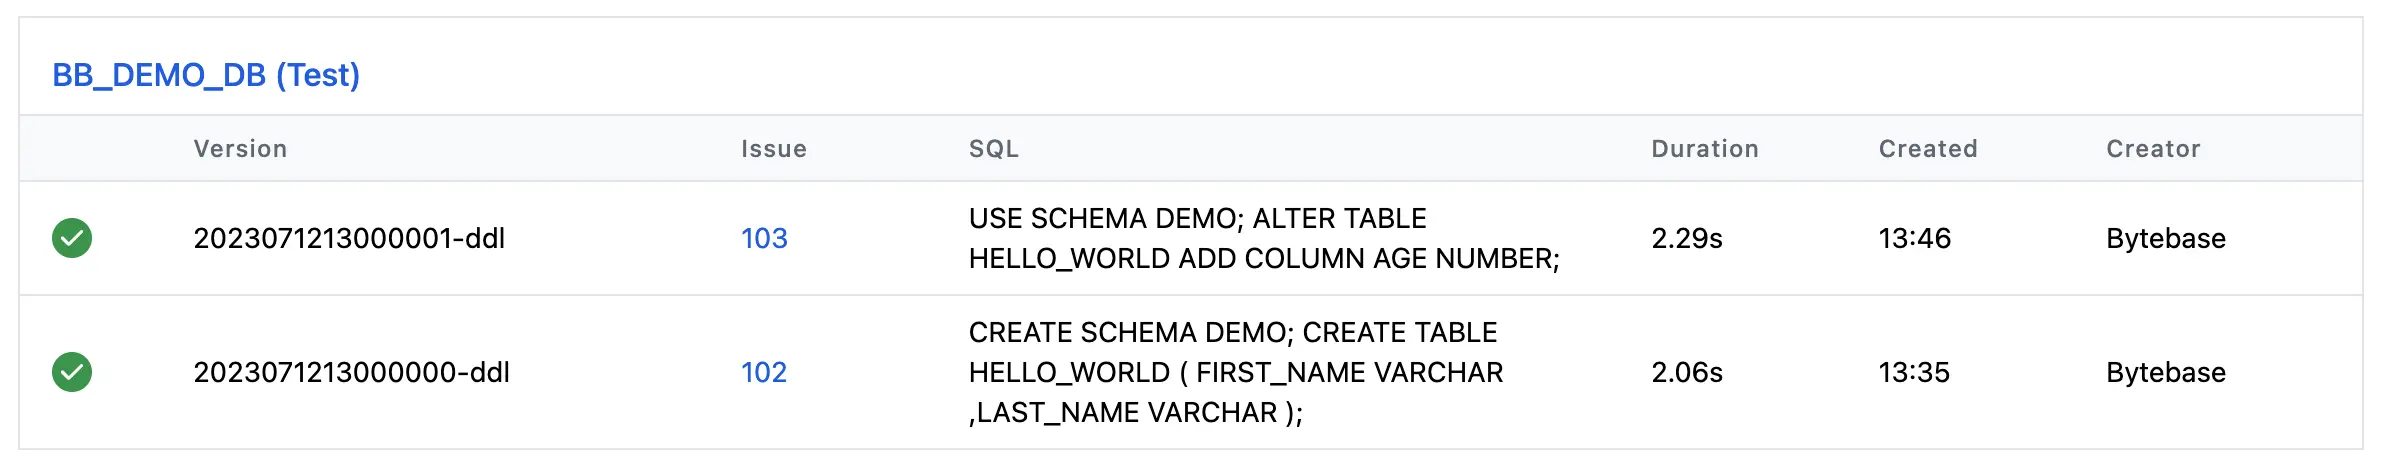
Task: Click the CREATE SCHEMA DEMO SQL statement
Action: pos(1235,372)
